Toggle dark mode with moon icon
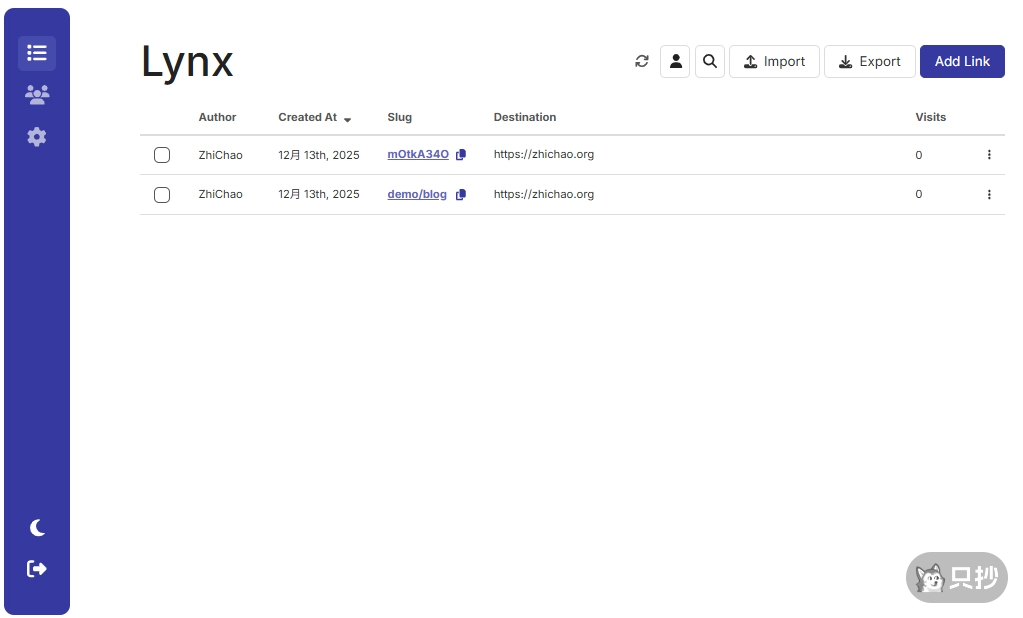 pos(37,527)
